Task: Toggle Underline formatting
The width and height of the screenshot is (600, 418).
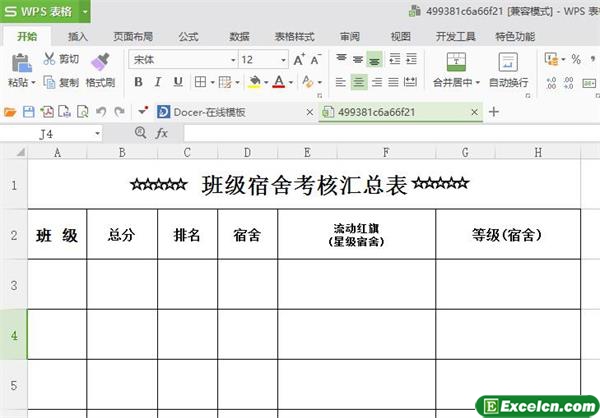Action: 177,82
